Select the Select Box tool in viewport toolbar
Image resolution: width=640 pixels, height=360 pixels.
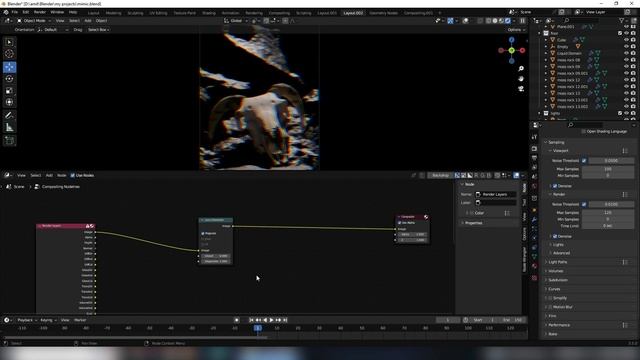point(9,42)
